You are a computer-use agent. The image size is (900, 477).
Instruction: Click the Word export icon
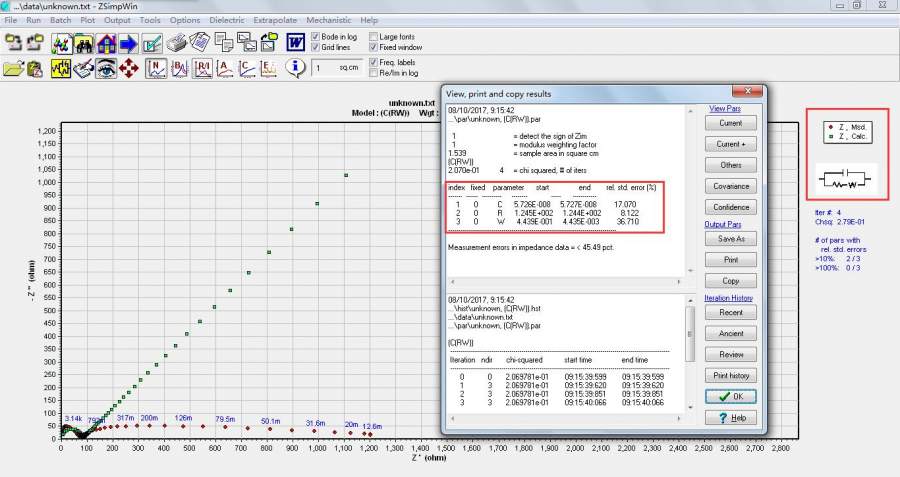pyautogui.click(x=296, y=42)
